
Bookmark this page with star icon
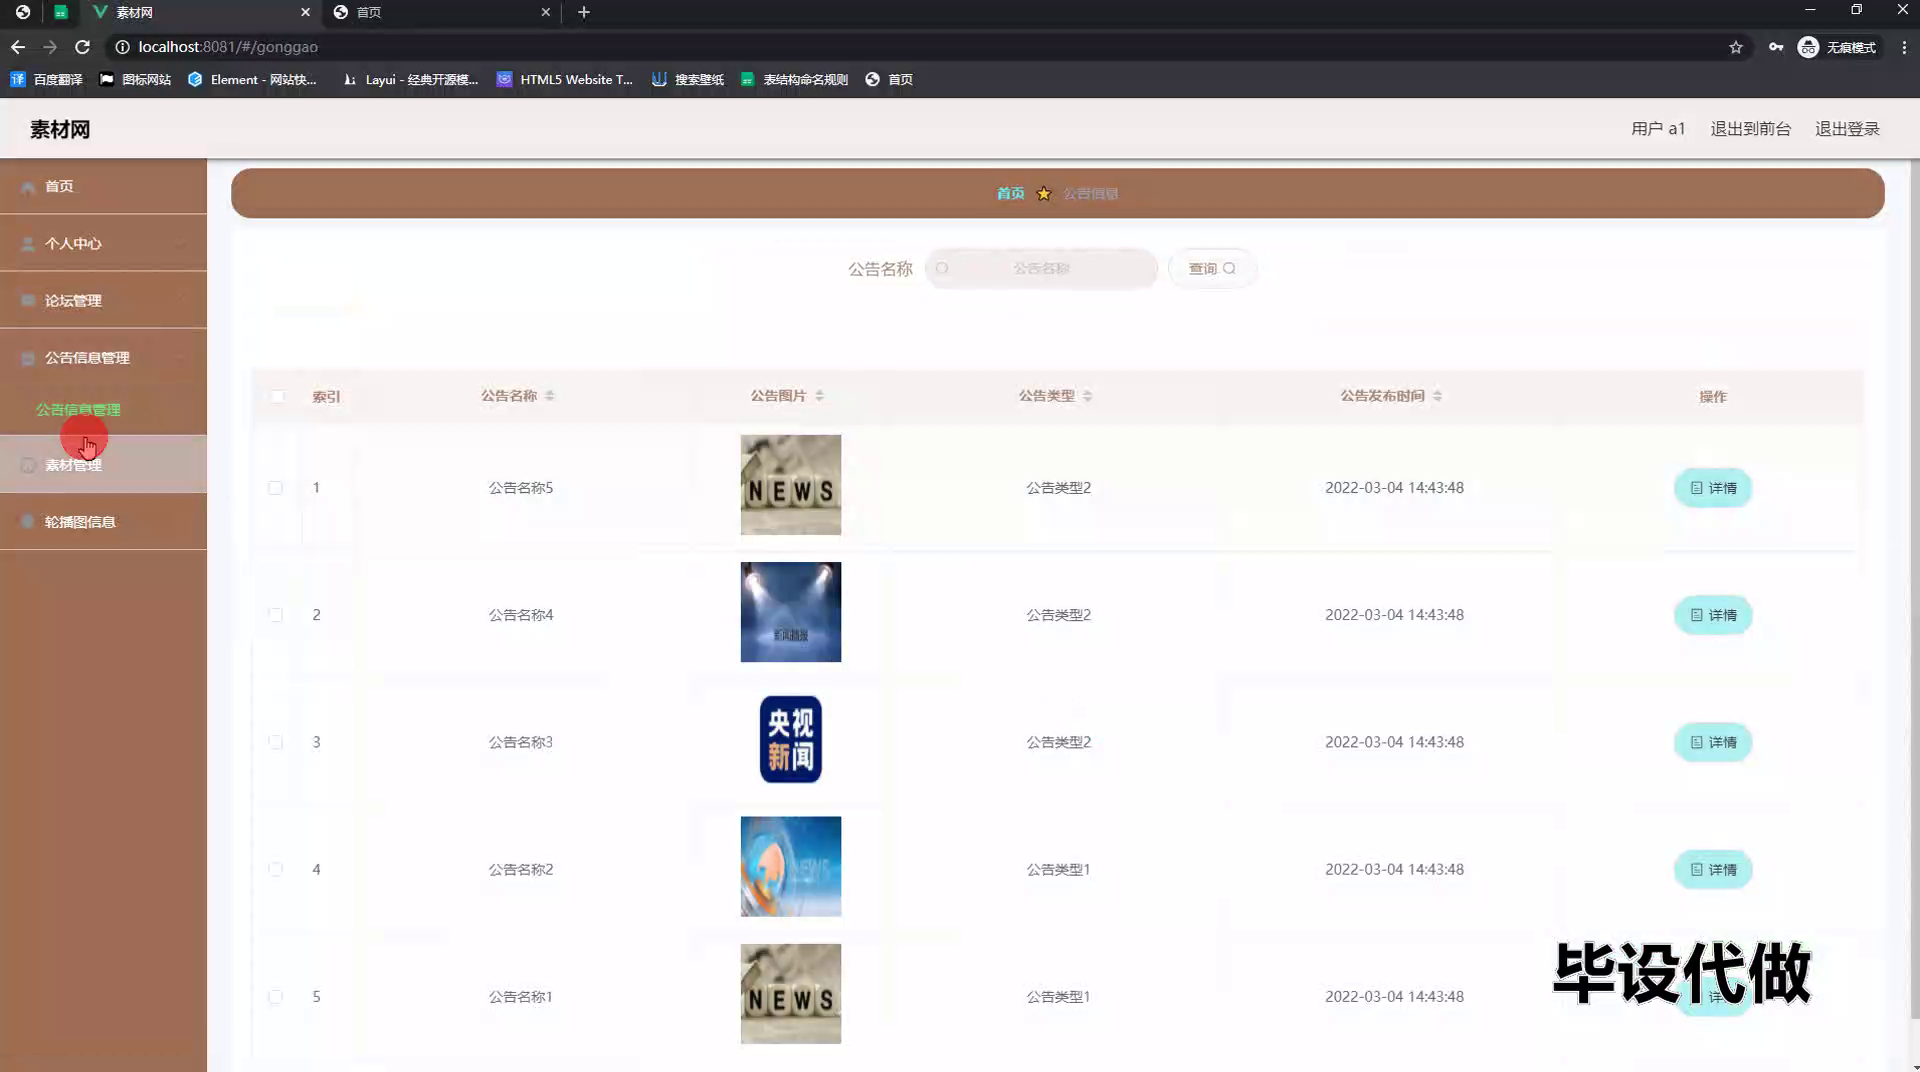pyautogui.click(x=1736, y=47)
